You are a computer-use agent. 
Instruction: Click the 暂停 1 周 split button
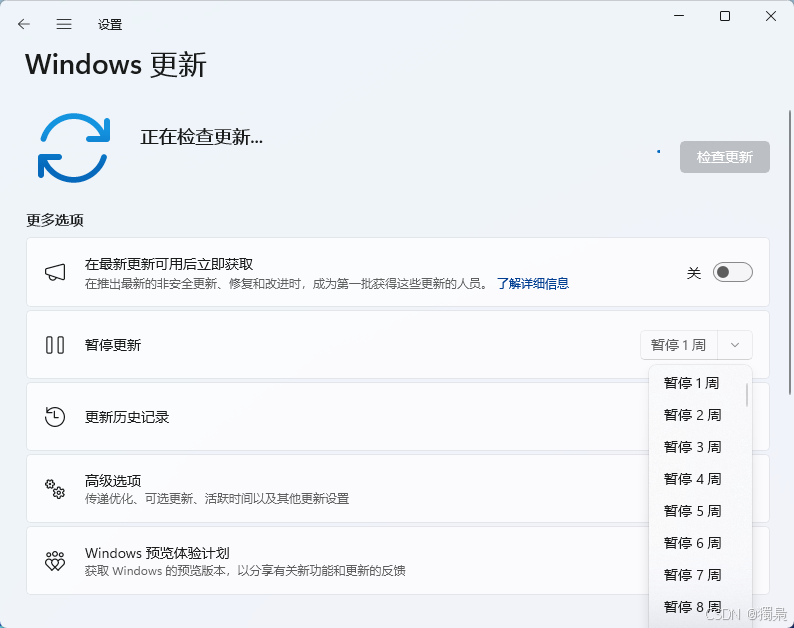(x=679, y=345)
